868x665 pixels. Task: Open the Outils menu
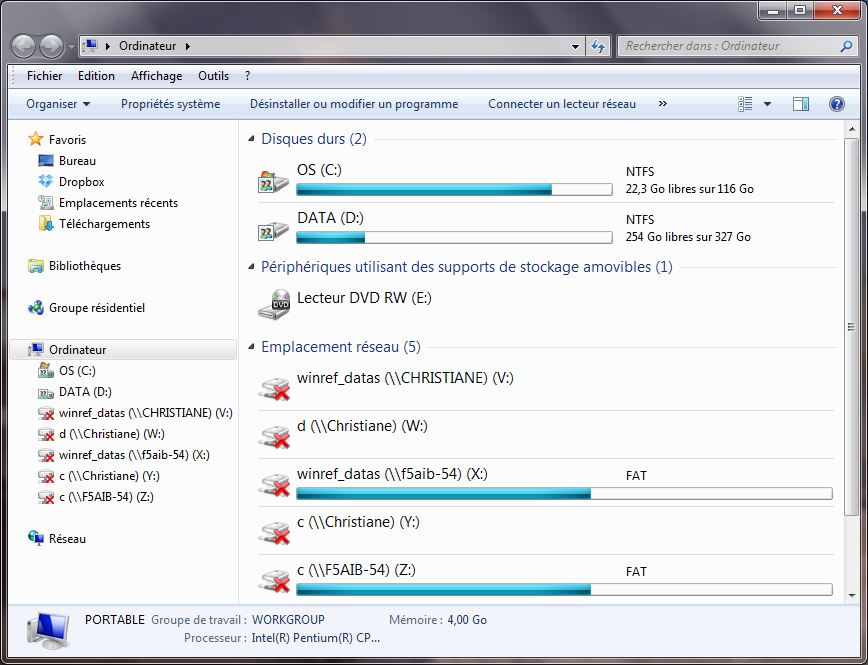tap(213, 76)
